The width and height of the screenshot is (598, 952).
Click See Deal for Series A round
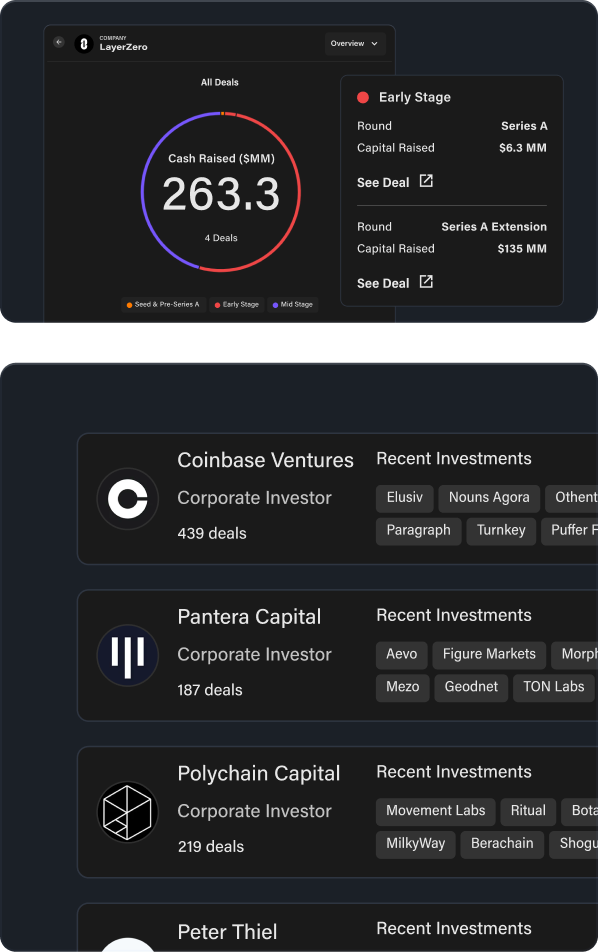point(383,182)
